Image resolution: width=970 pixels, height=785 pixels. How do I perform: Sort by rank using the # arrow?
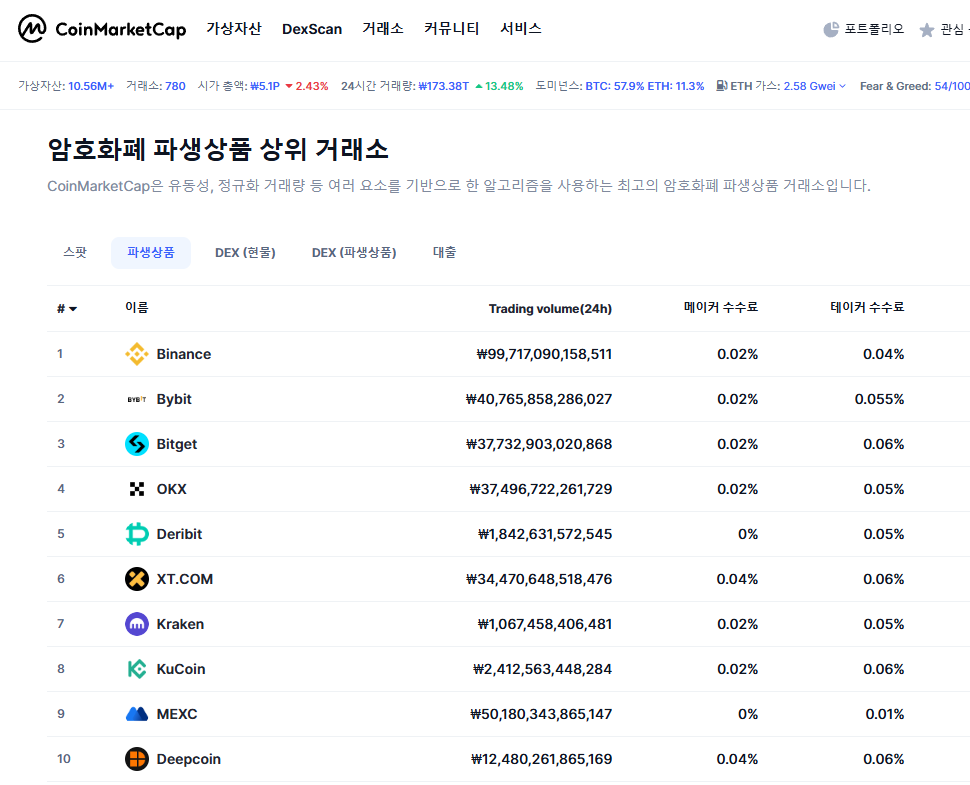point(73,309)
